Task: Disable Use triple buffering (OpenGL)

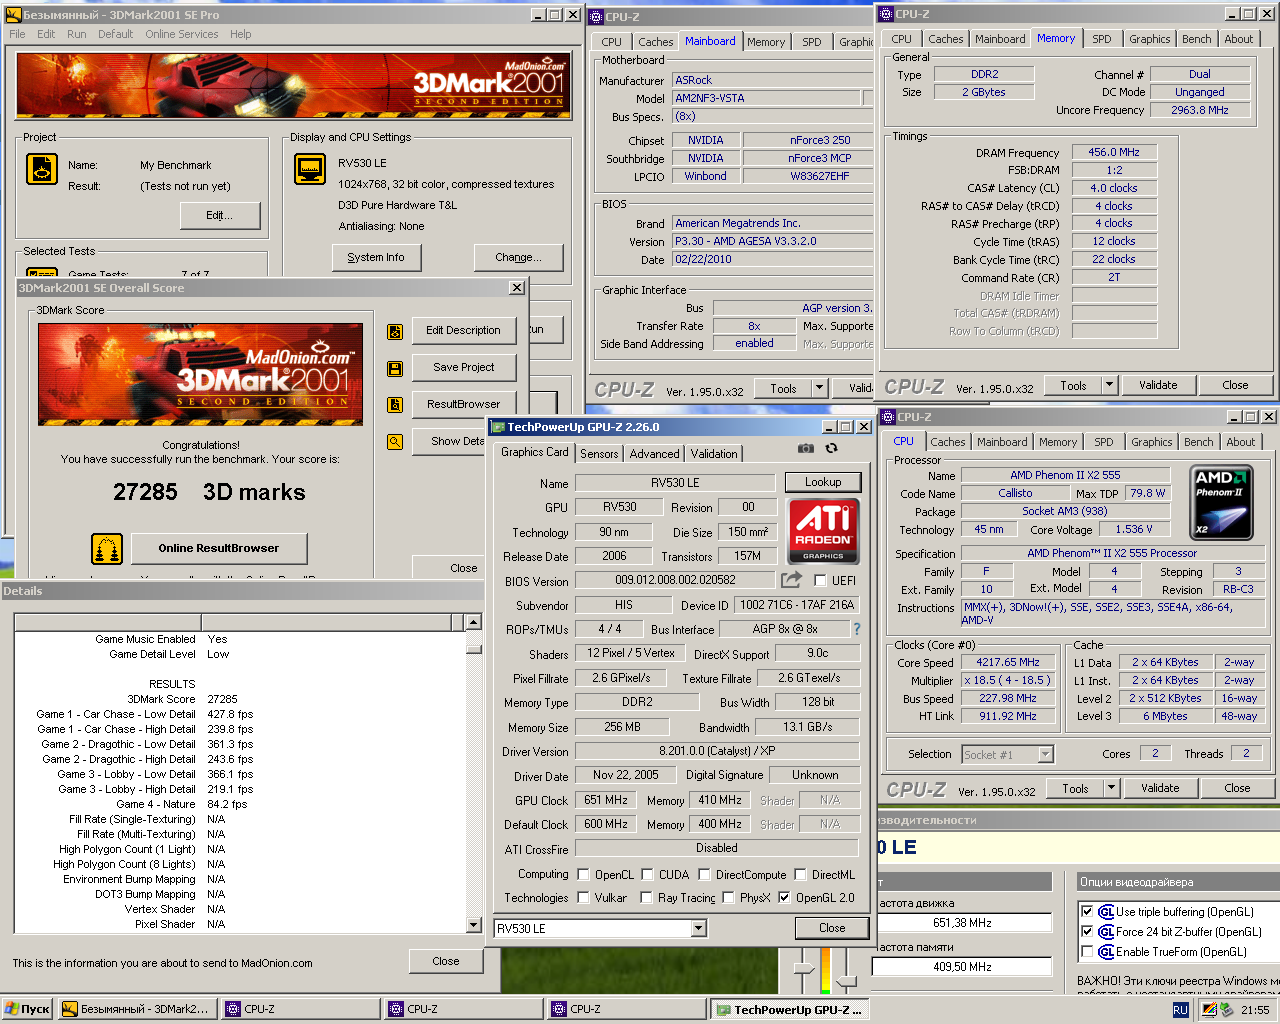Action: coord(1087,912)
